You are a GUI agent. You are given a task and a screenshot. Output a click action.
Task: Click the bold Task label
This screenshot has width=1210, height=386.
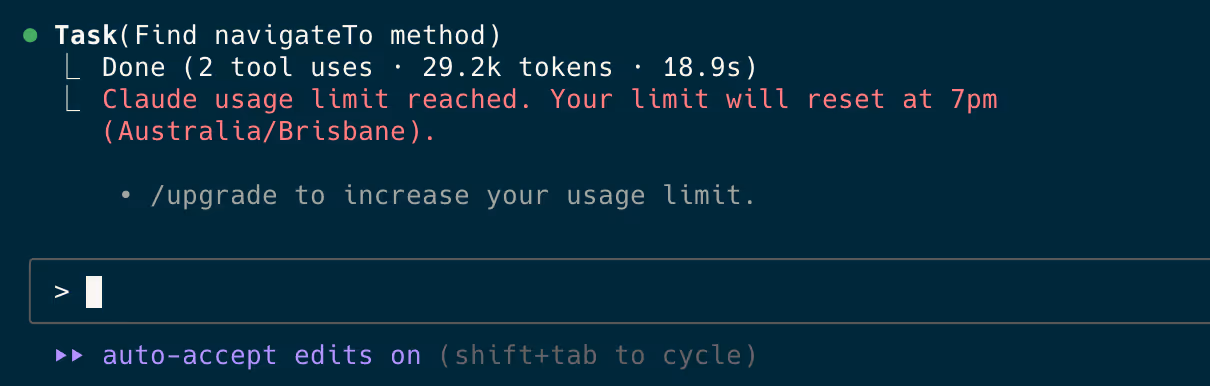86,36
